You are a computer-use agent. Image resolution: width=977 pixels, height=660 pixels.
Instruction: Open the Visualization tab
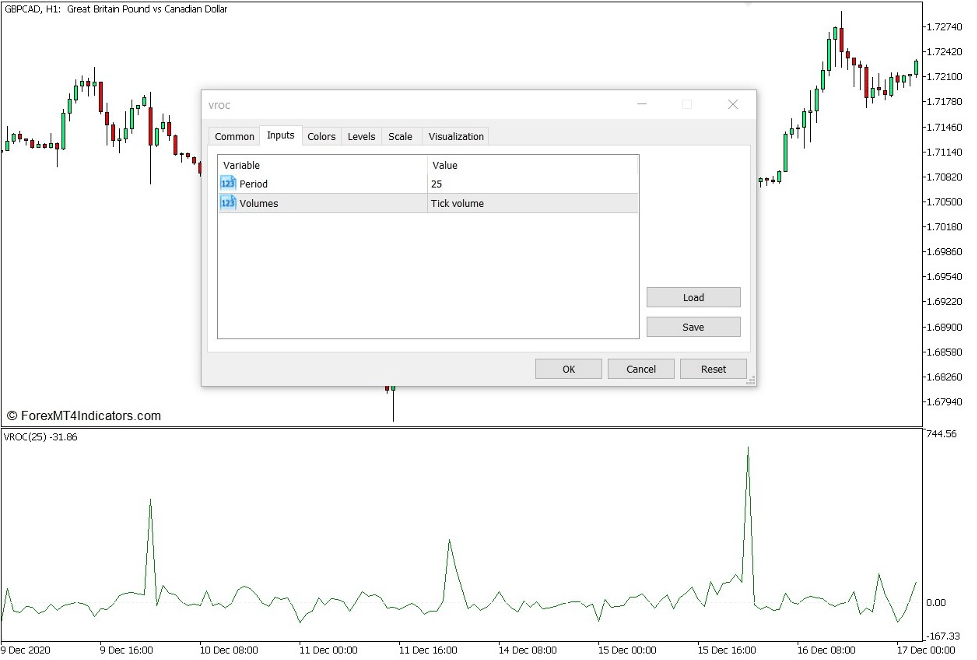click(x=455, y=136)
